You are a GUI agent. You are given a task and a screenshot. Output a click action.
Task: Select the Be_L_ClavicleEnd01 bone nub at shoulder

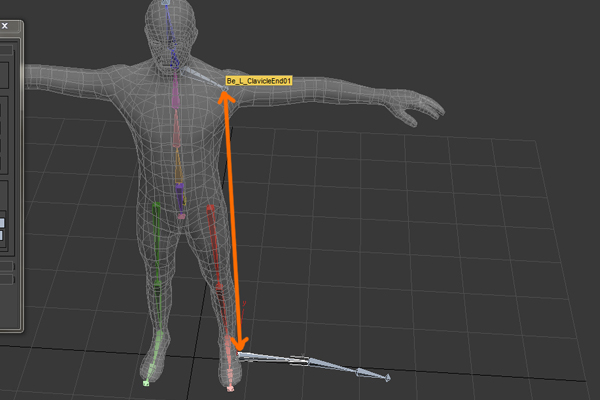225,89
